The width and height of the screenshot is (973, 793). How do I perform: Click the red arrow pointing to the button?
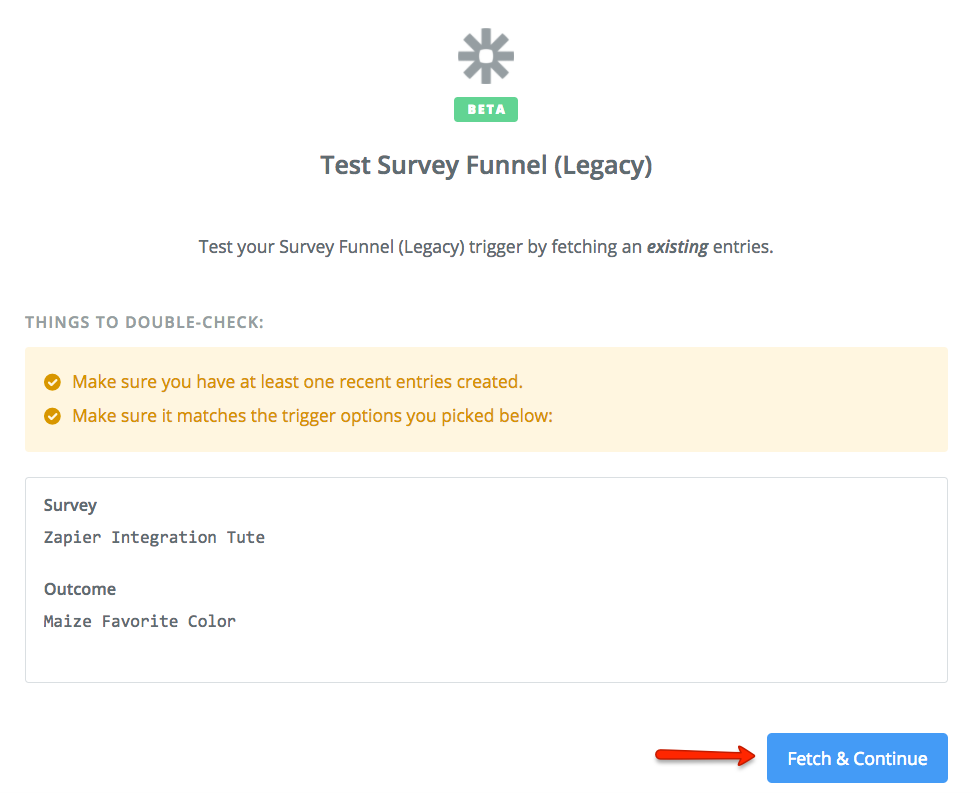(x=705, y=755)
